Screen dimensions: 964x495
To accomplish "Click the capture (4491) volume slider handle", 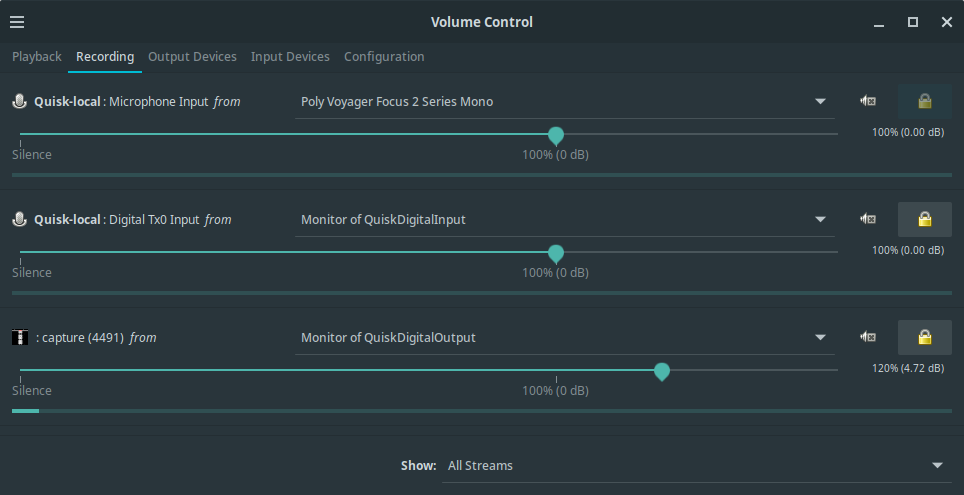I will (661, 371).
